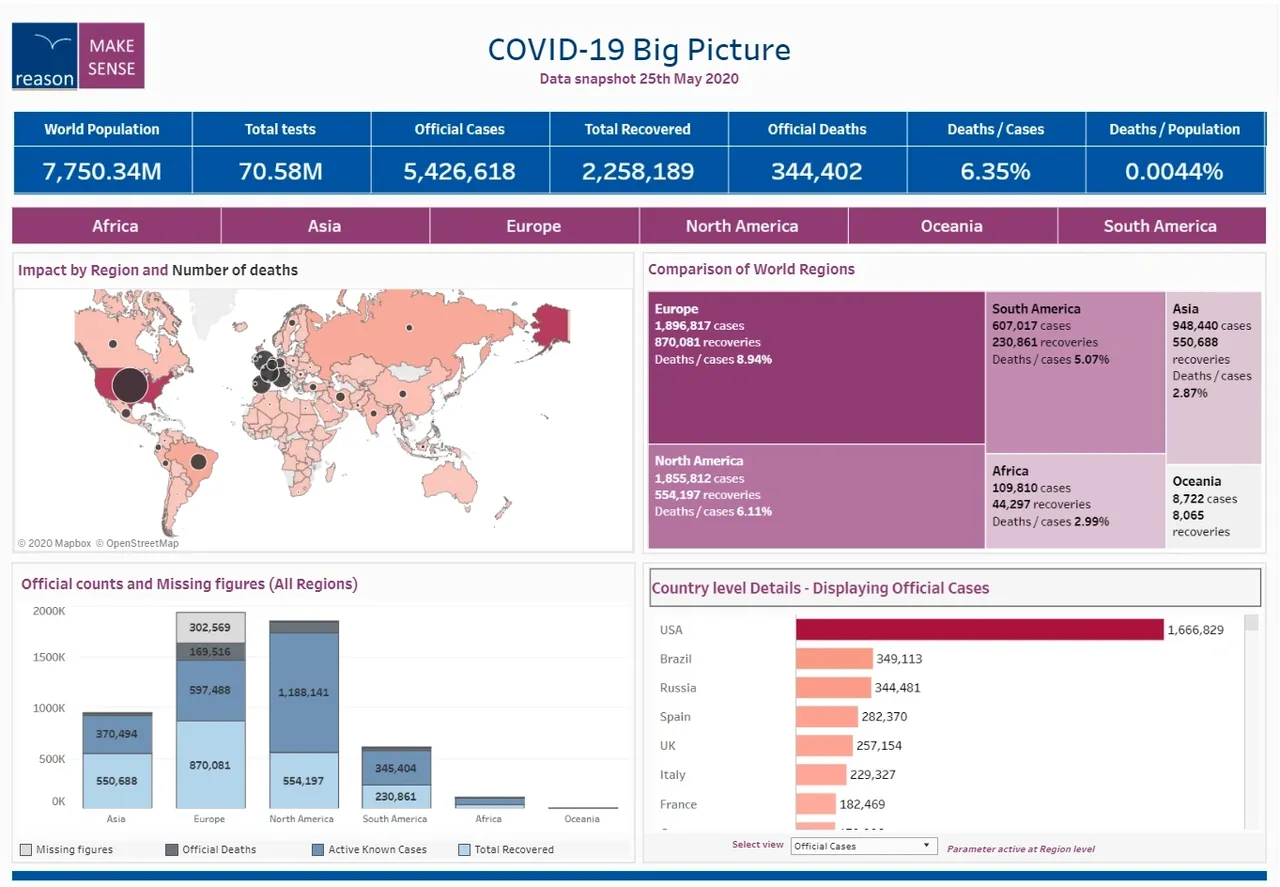
Task: Click the Total Recovered 2,258,189 card
Action: (638, 153)
